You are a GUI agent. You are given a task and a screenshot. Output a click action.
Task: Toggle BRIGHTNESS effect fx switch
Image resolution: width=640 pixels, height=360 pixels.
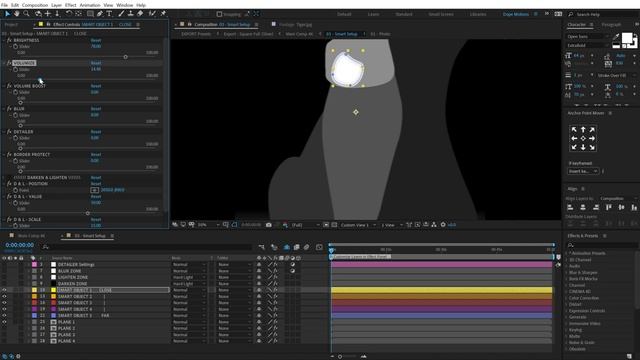click(x=9, y=40)
